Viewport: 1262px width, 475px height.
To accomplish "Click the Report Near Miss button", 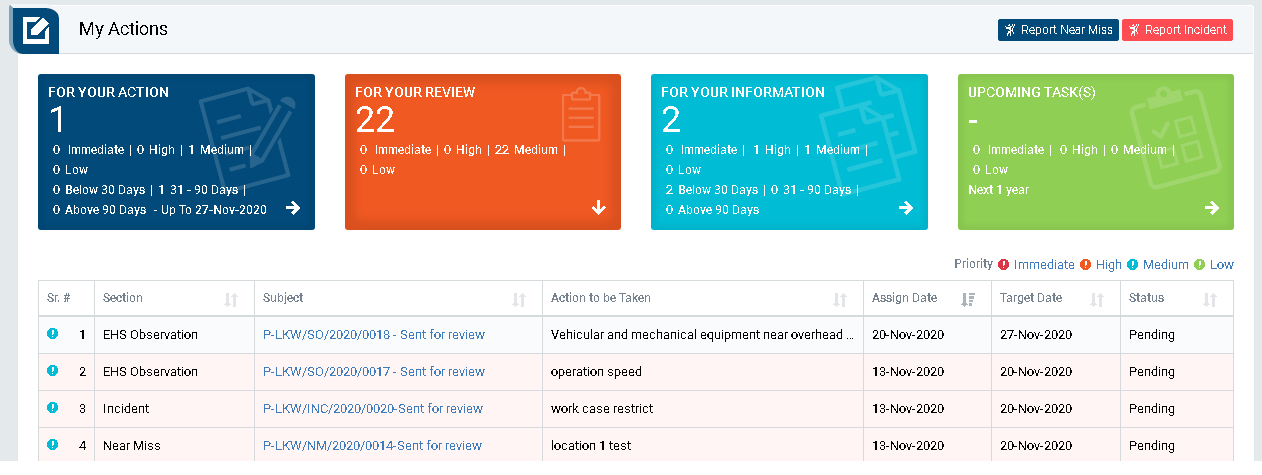I will pyautogui.click(x=1057, y=30).
